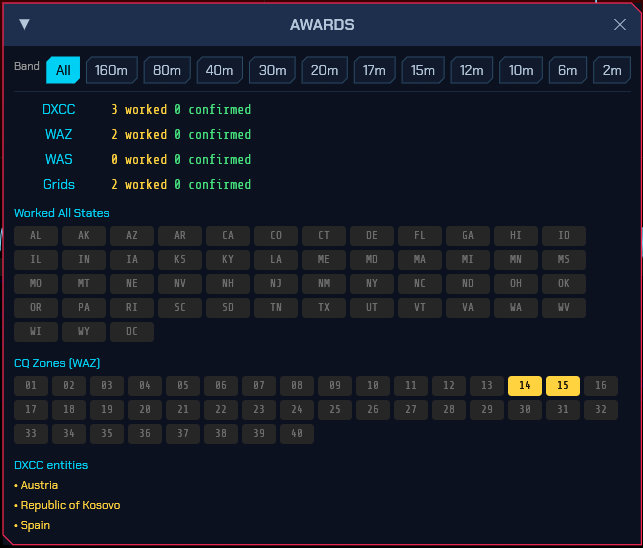Select the 40m band filter
This screenshot has width=643, height=548.
[219, 70]
